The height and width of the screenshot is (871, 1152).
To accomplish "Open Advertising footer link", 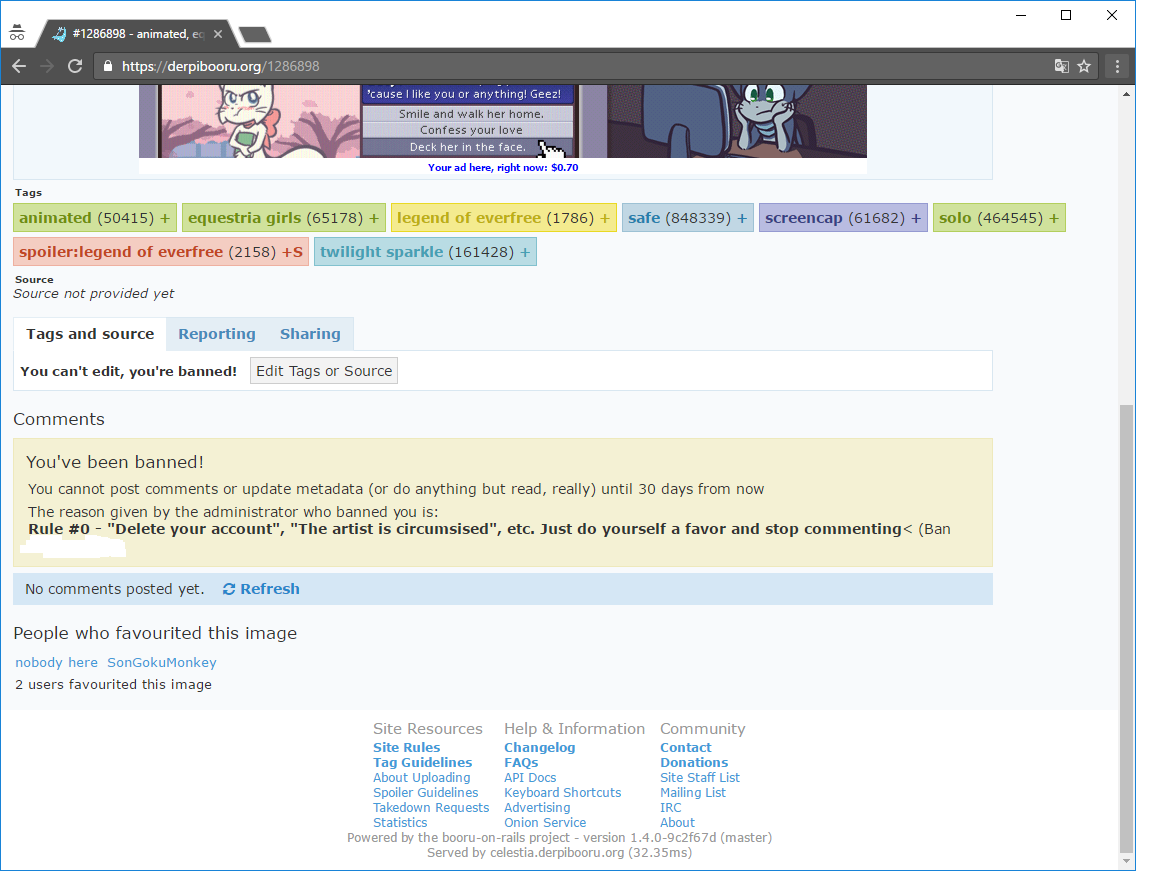I will point(537,808).
